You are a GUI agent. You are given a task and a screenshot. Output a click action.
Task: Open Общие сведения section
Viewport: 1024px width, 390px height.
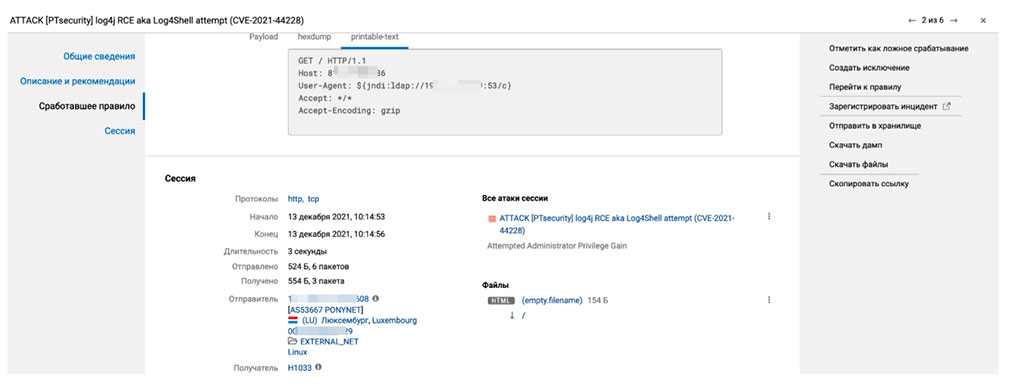pyautogui.click(x=99, y=56)
